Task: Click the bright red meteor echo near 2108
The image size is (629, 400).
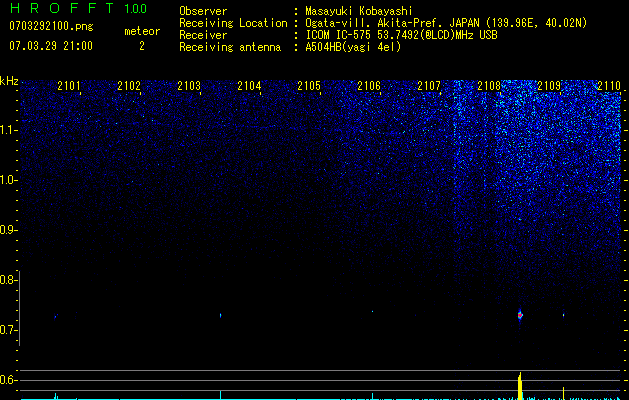Action: tap(520, 315)
